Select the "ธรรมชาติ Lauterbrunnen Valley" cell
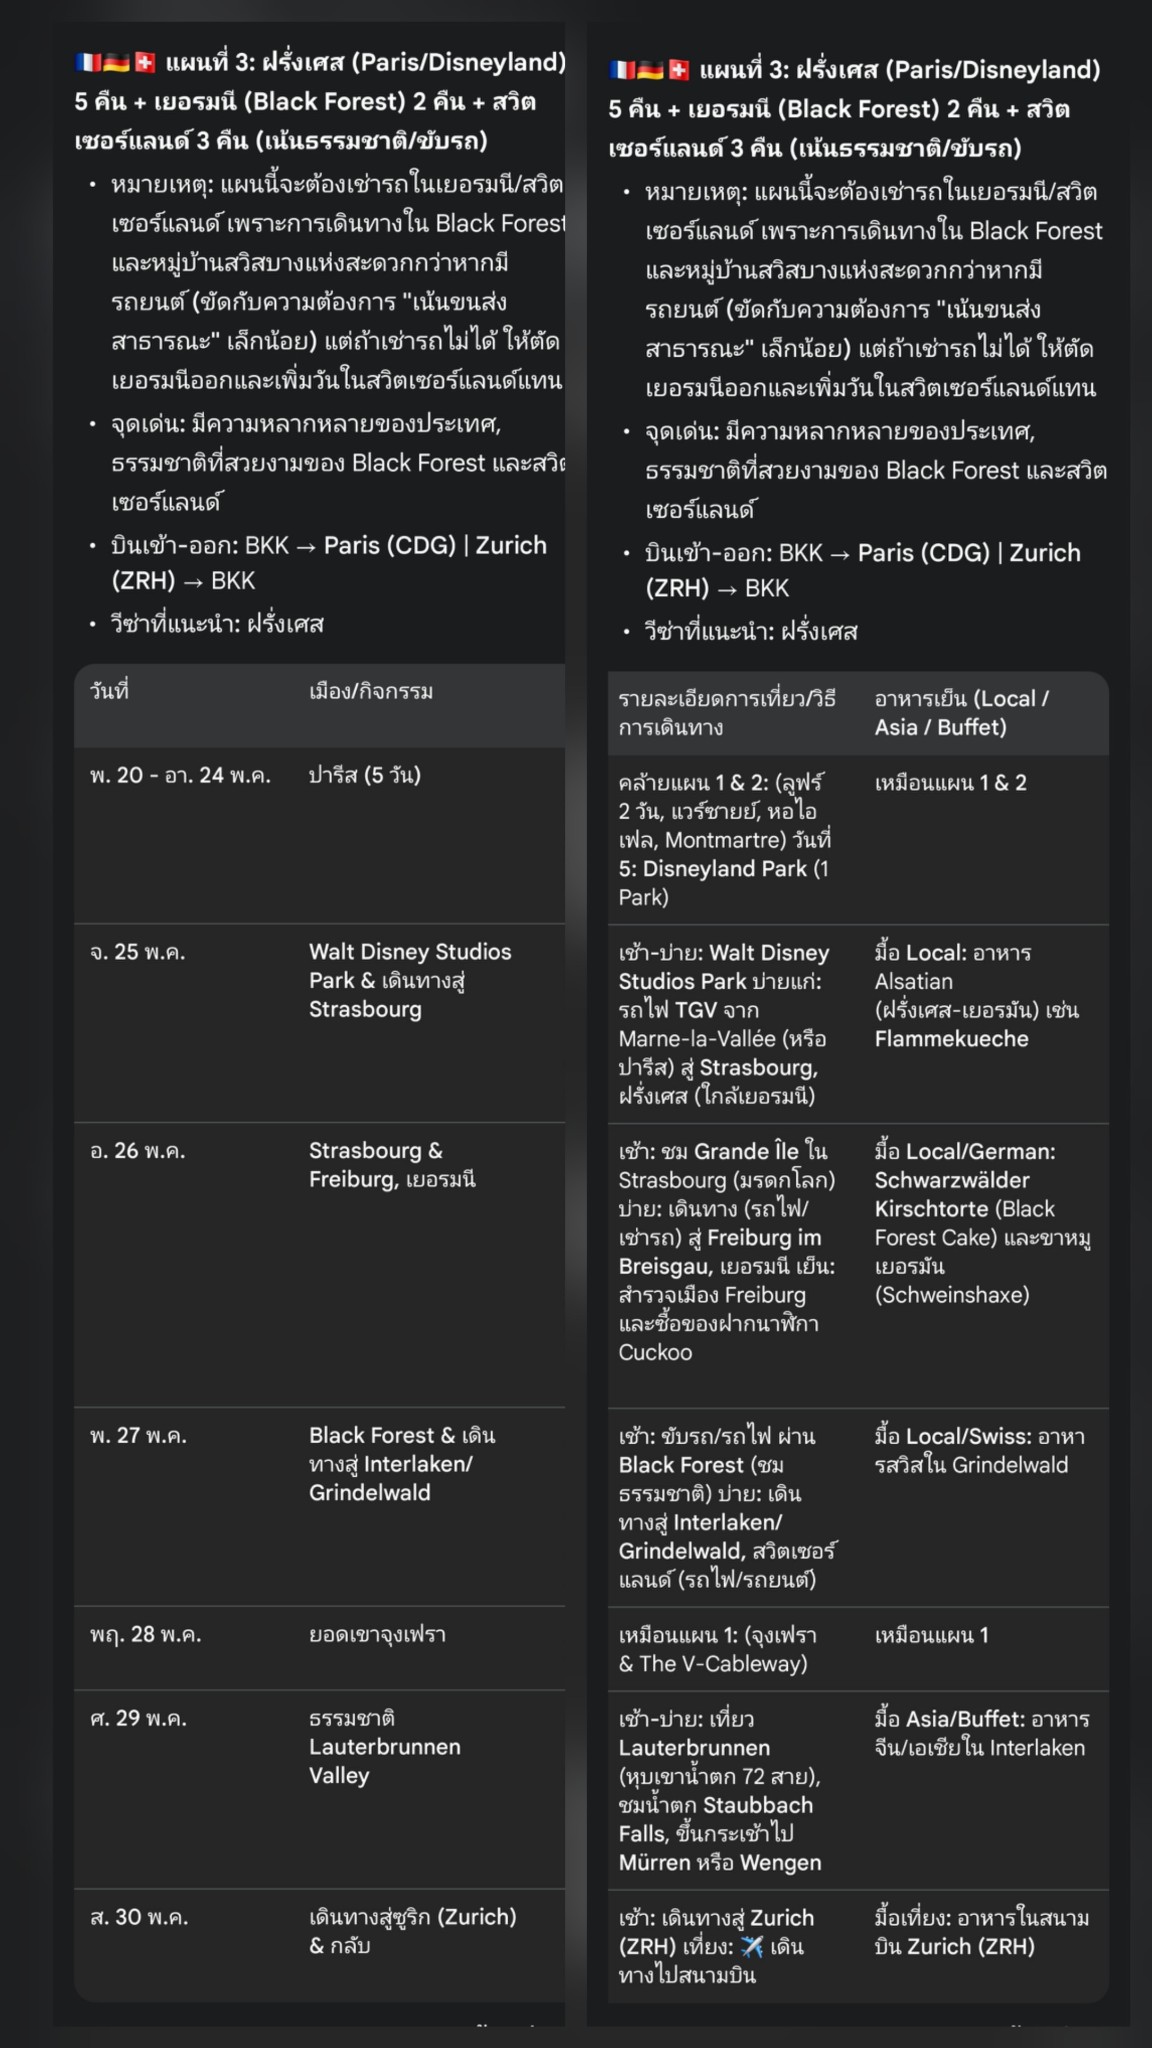This screenshot has width=1152, height=2048. 384,1747
